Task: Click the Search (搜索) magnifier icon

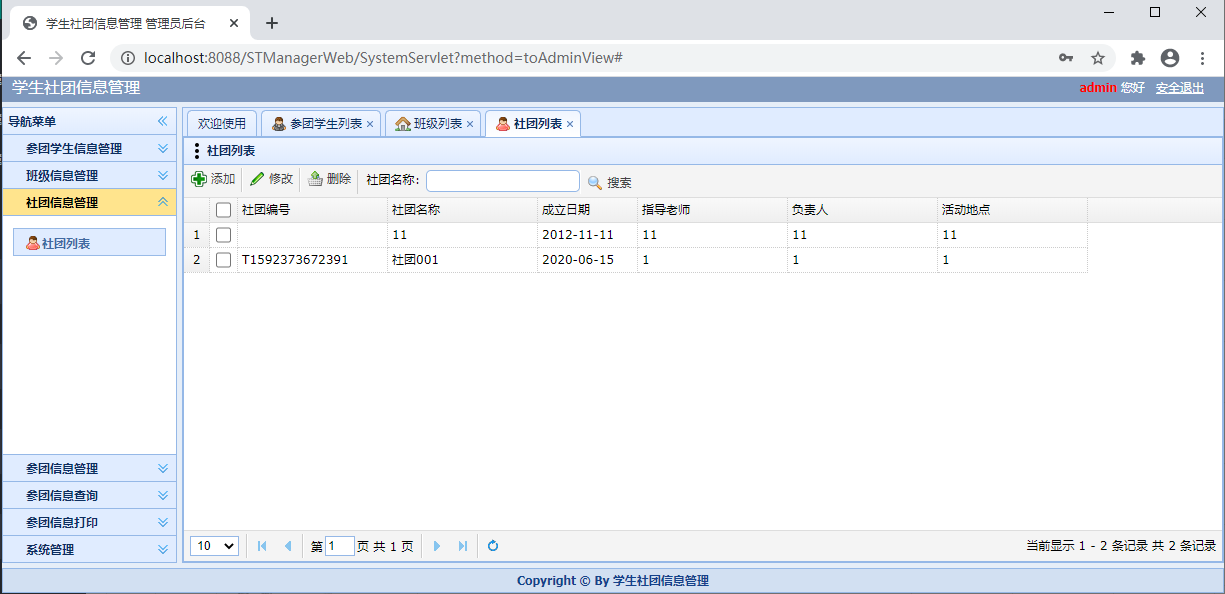Action: click(595, 183)
